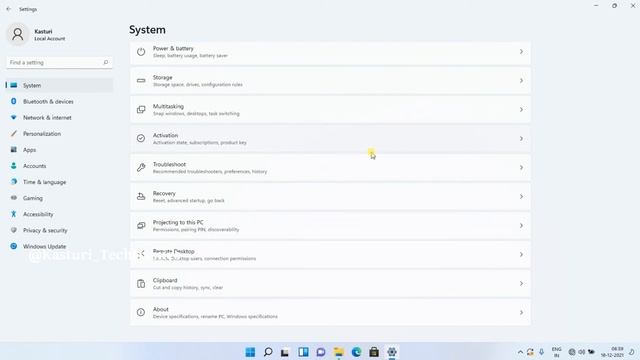The height and width of the screenshot is (360, 640).
Task: Open Remote Desktop settings row
Action: pos(330,255)
